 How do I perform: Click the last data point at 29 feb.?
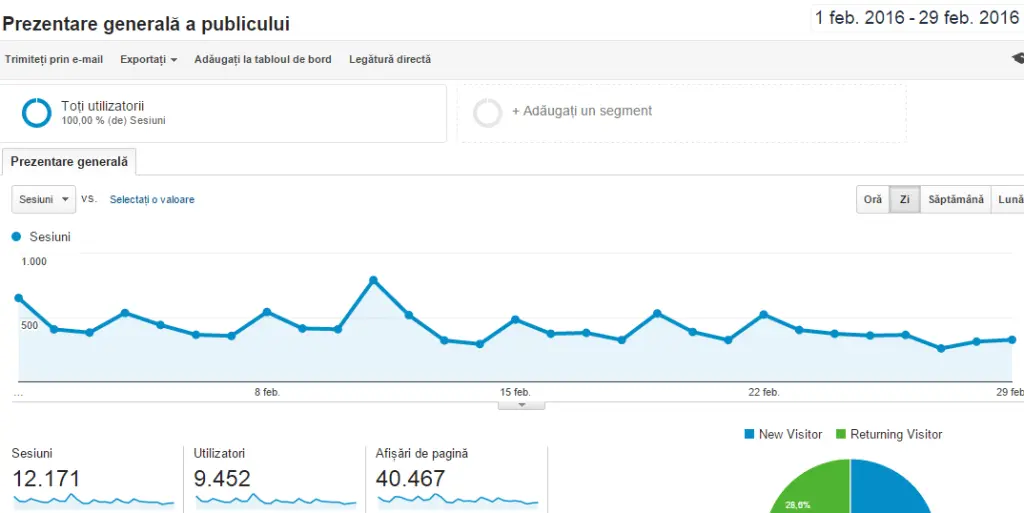point(1012,339)
